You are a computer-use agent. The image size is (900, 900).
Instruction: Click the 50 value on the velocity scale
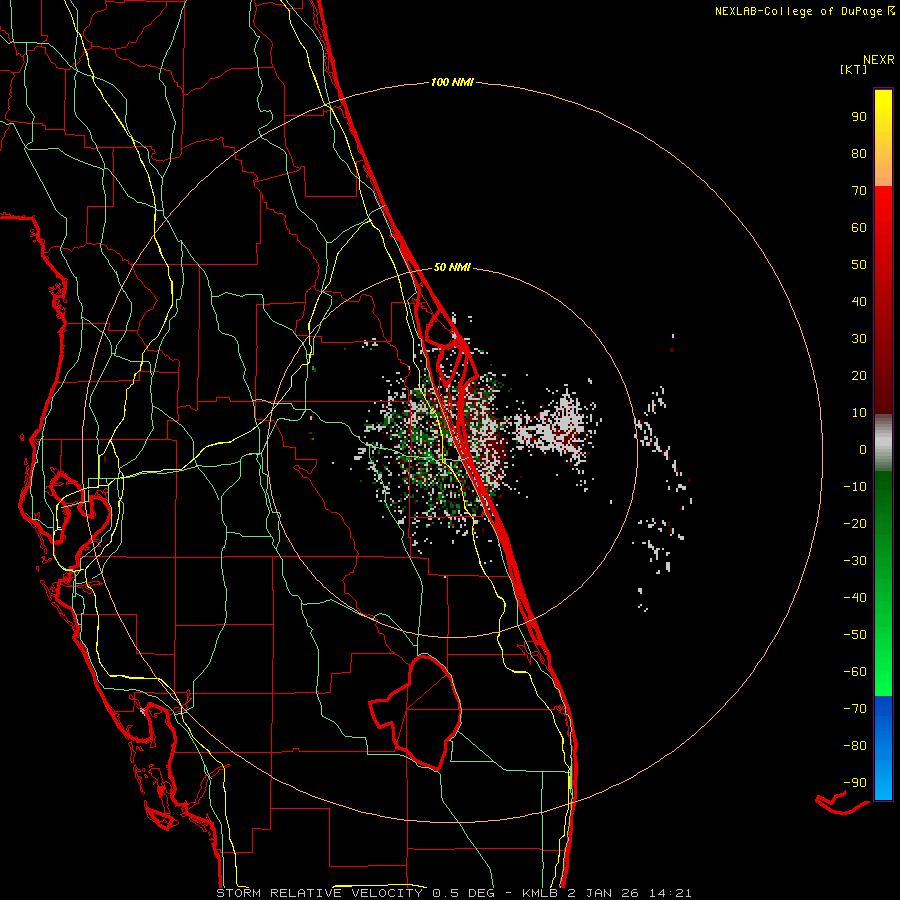coord(859,265)
